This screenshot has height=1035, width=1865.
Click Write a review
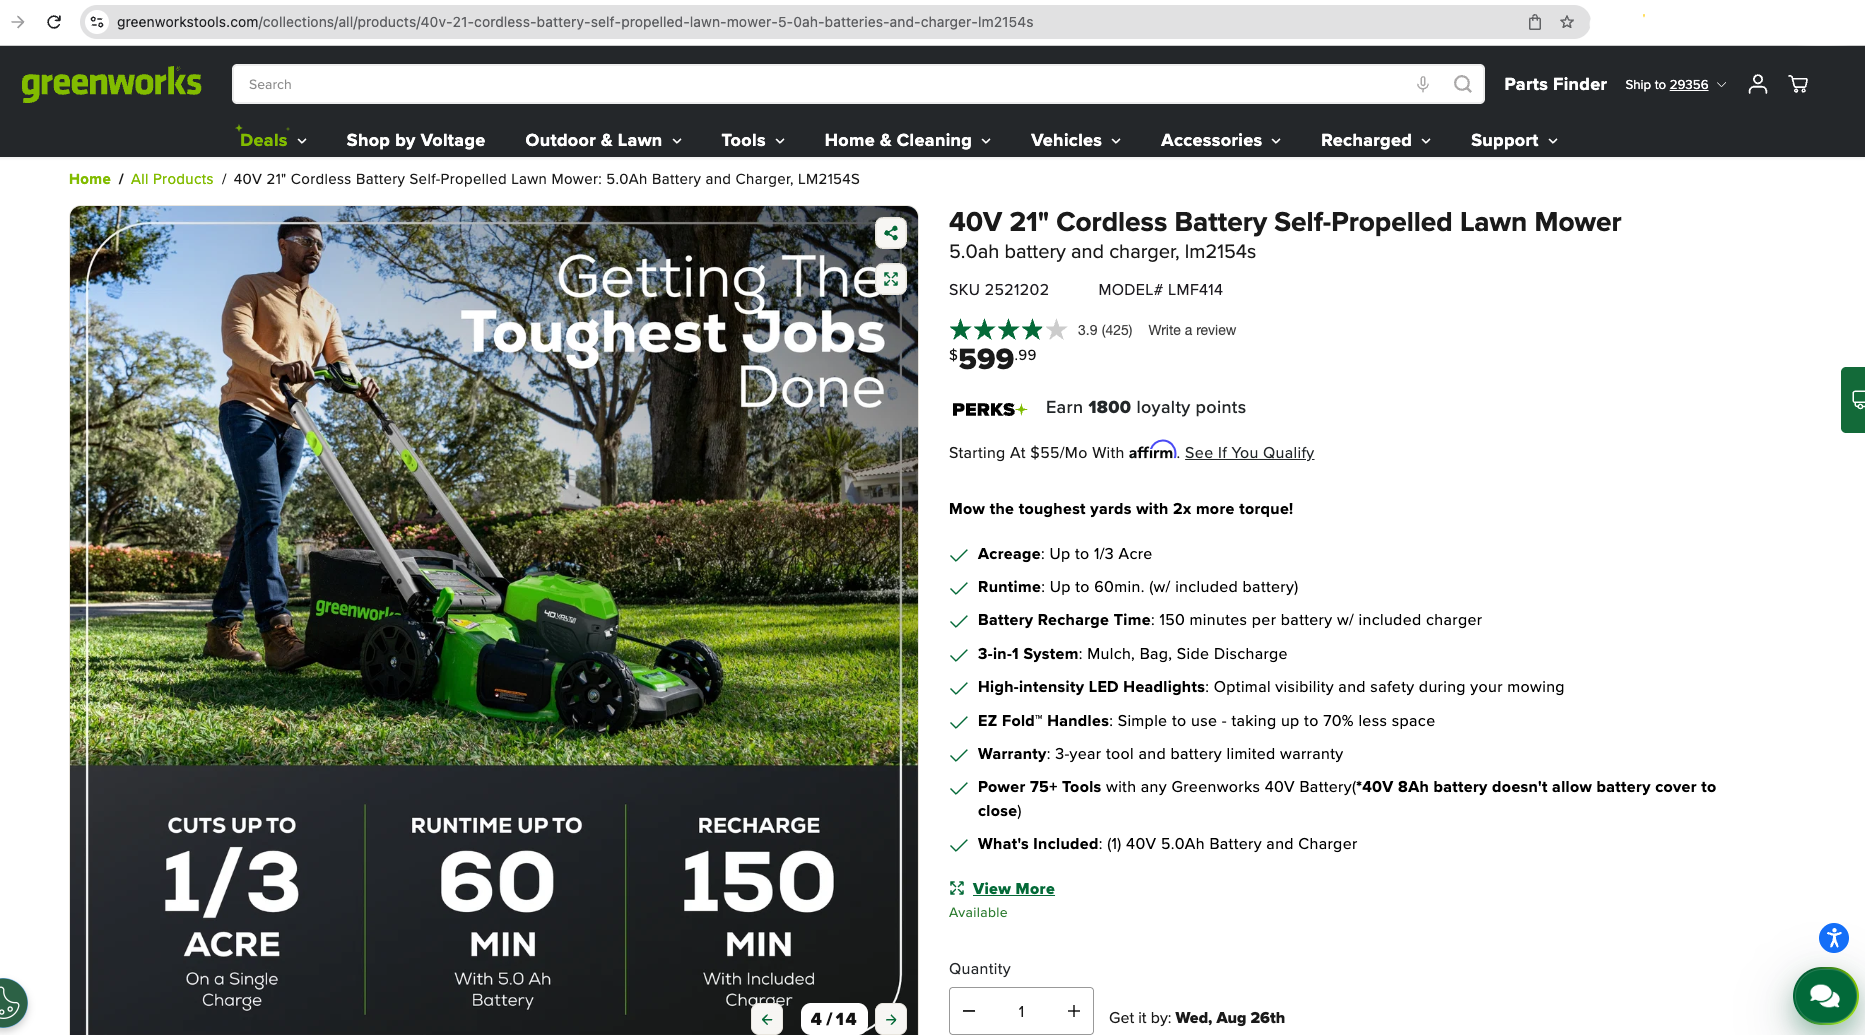[x=1192, y=330]
